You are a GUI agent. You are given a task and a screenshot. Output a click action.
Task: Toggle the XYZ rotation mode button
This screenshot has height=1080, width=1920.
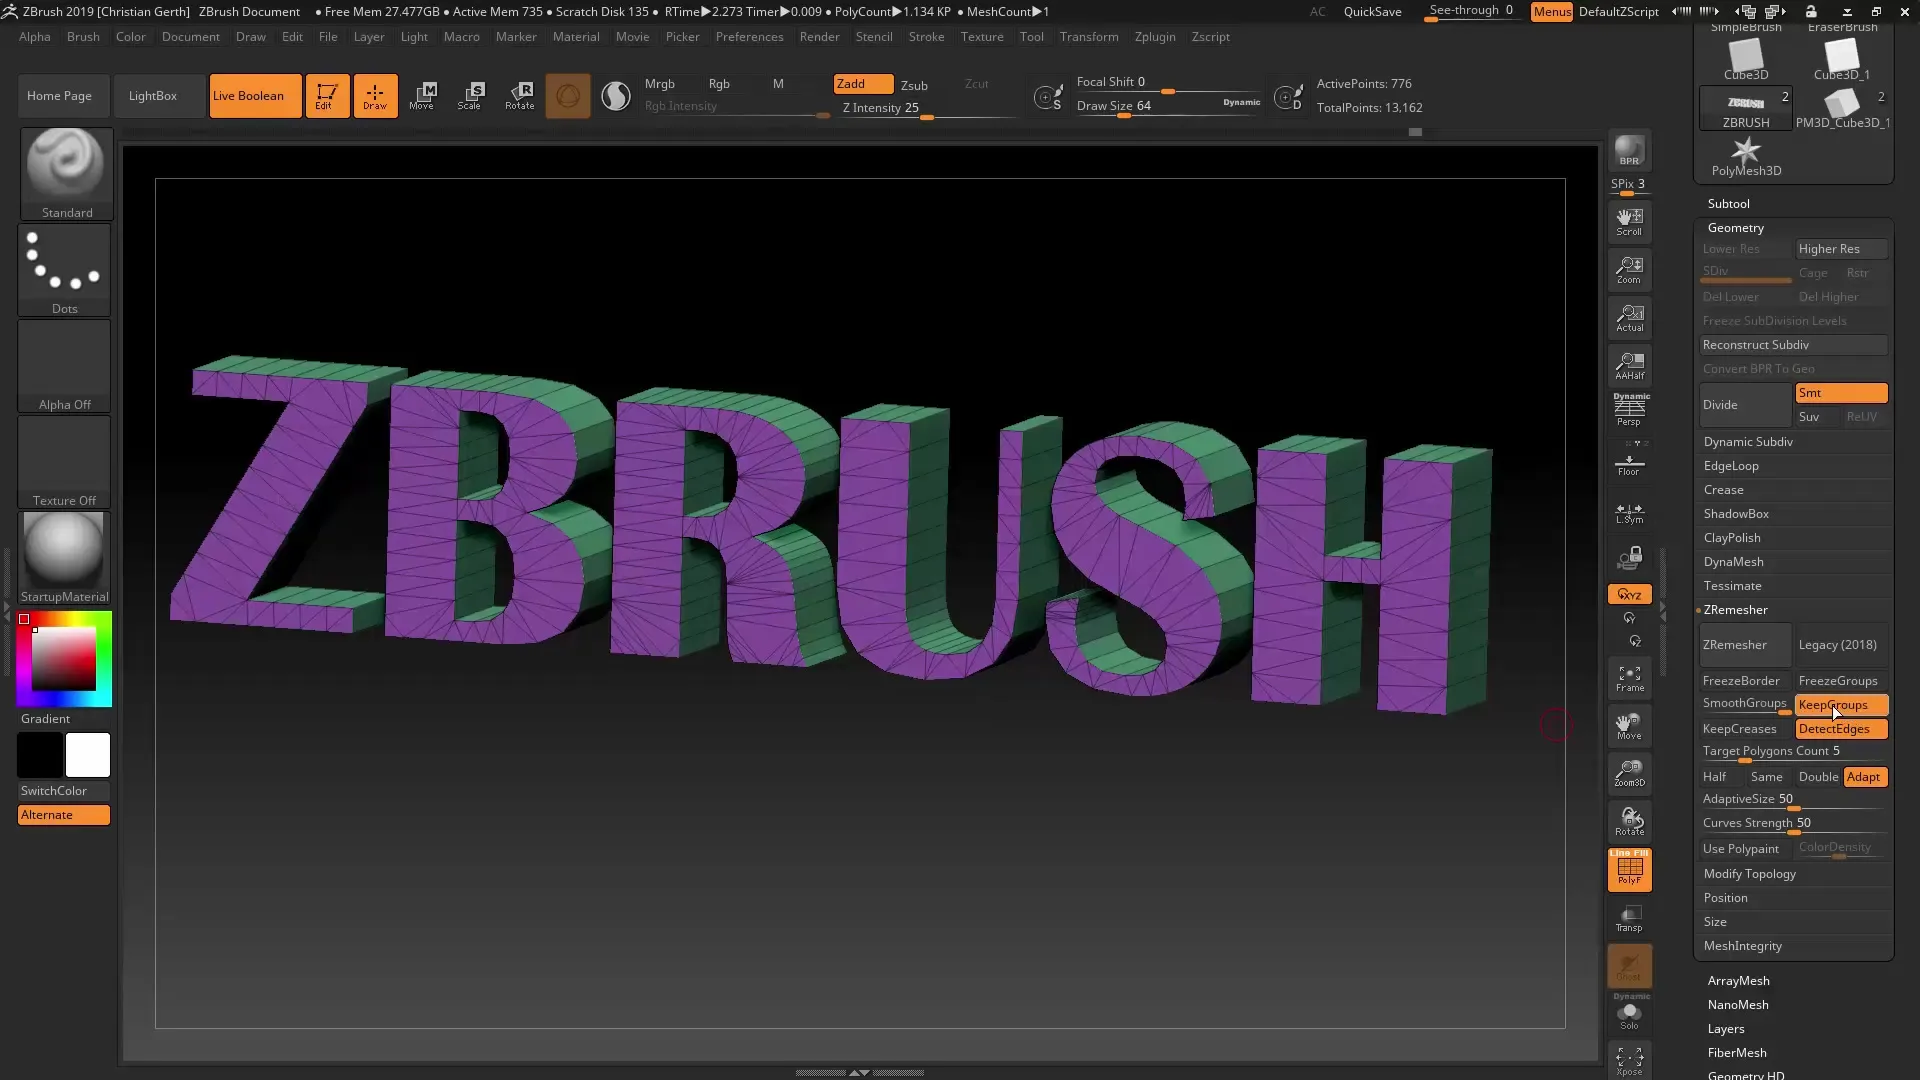pyautogui.click(x=1629, y=594)
